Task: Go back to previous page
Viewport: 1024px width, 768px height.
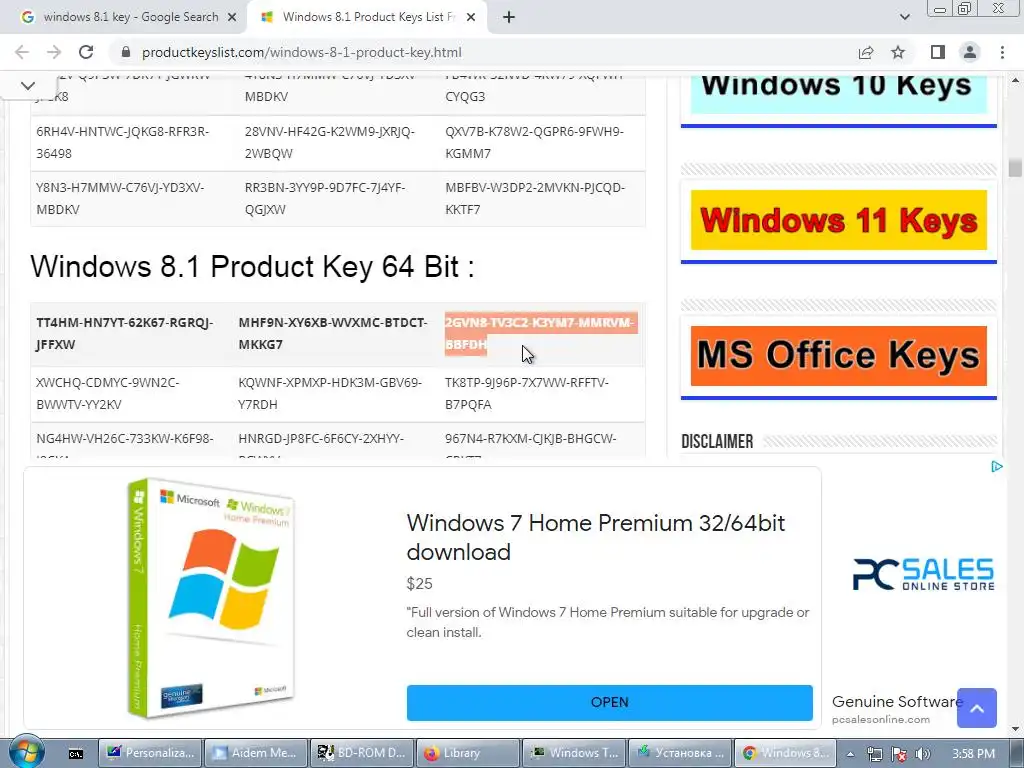Action: (22, 52)
